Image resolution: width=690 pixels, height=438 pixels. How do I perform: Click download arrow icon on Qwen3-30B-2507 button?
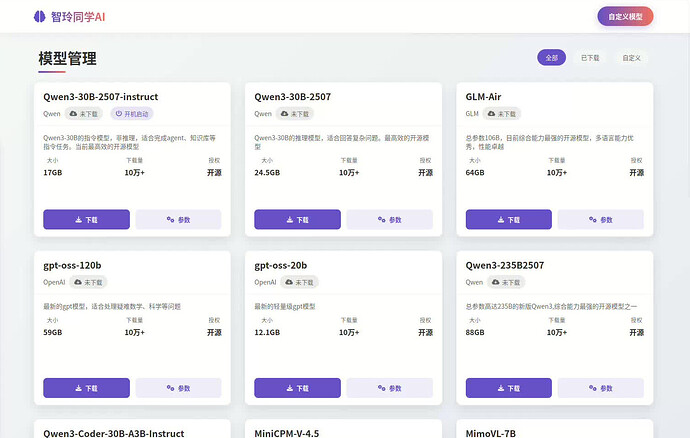click(x=290, y=219)
